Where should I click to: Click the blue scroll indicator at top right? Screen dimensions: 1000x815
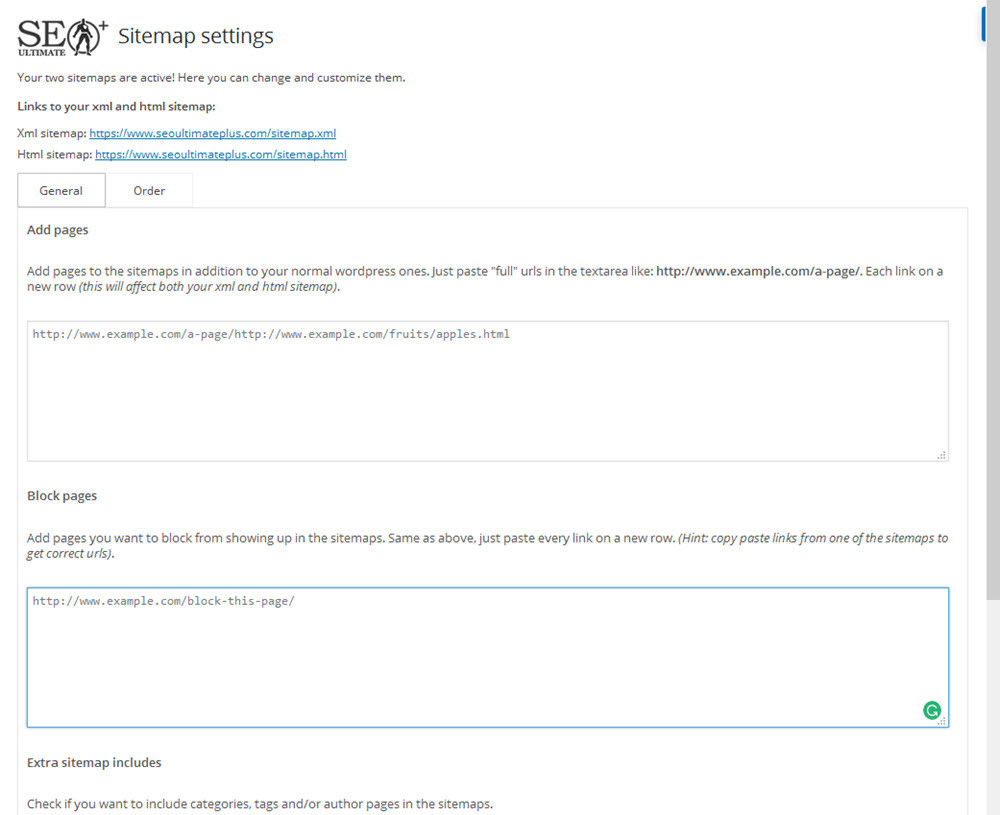pyautogui.click(x=983, y=25)
